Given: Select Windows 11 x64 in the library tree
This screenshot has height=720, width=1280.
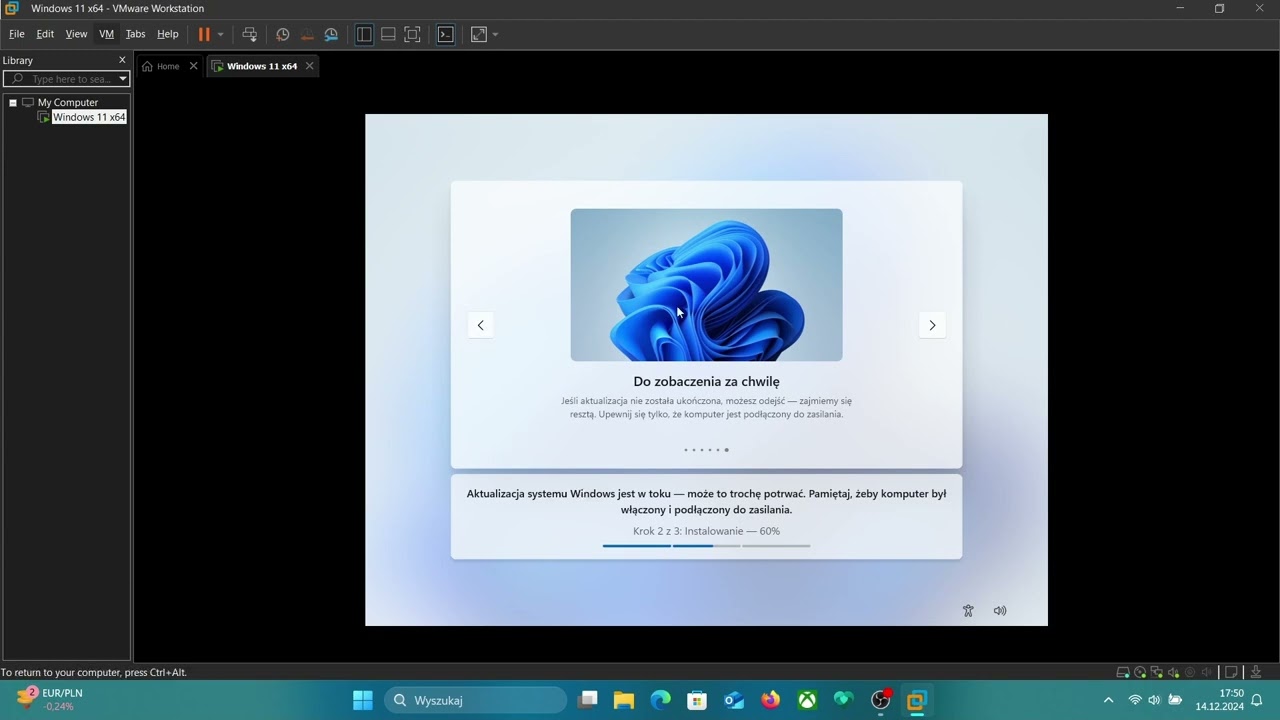Looking at the screenshot, I should pos(89,117).
